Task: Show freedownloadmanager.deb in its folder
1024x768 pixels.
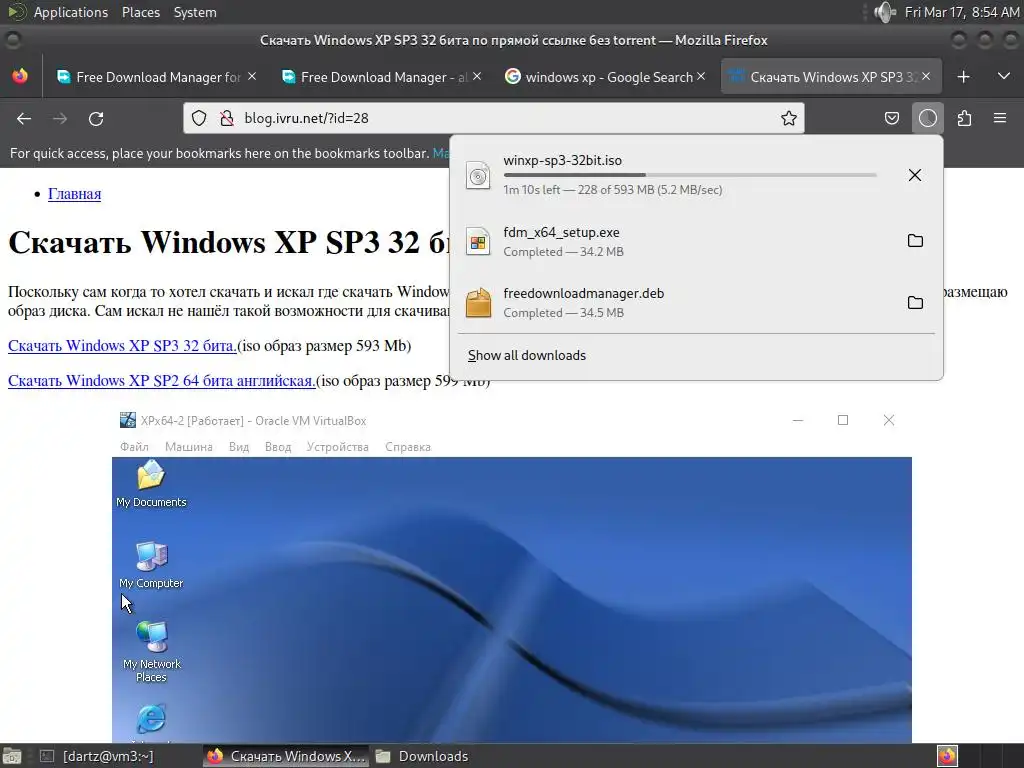Action: tap(916, 302)
